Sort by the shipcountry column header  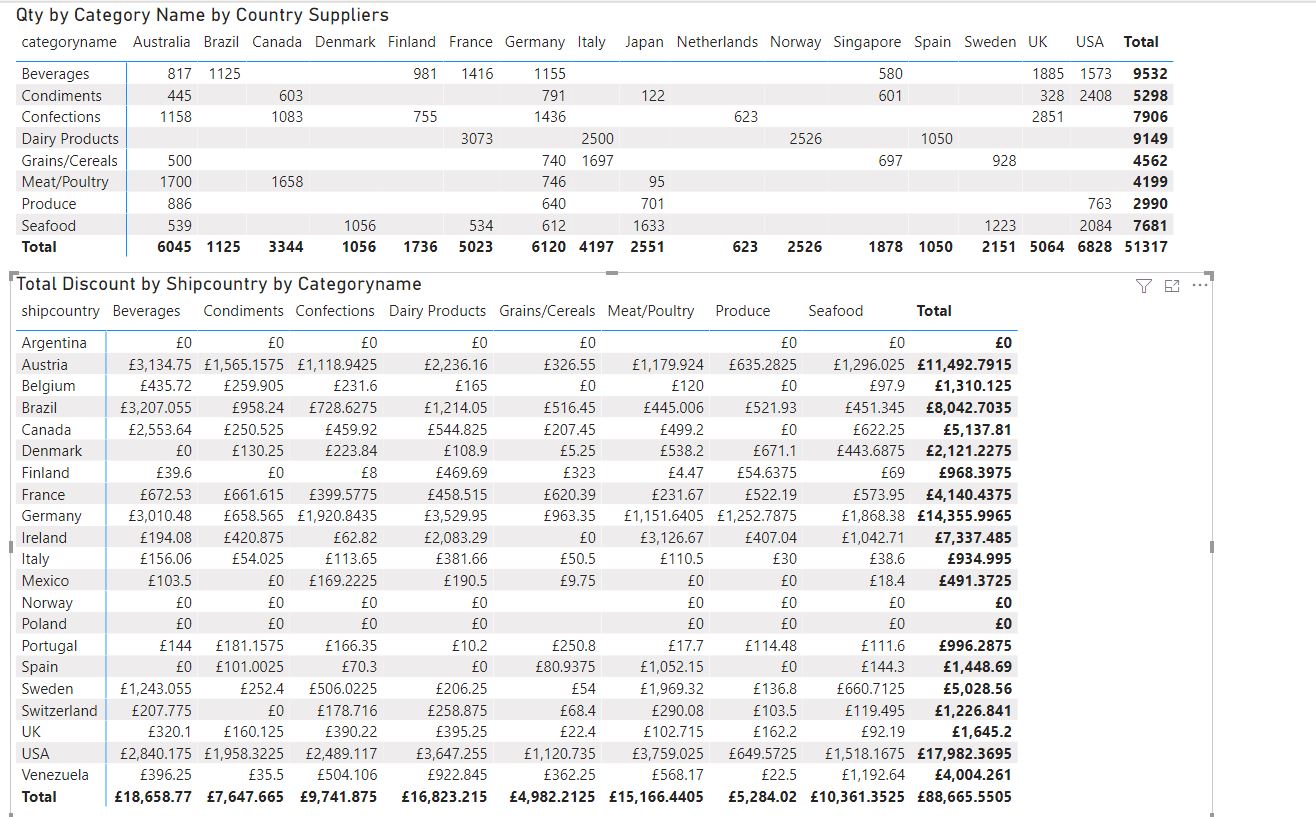point(60,311)
